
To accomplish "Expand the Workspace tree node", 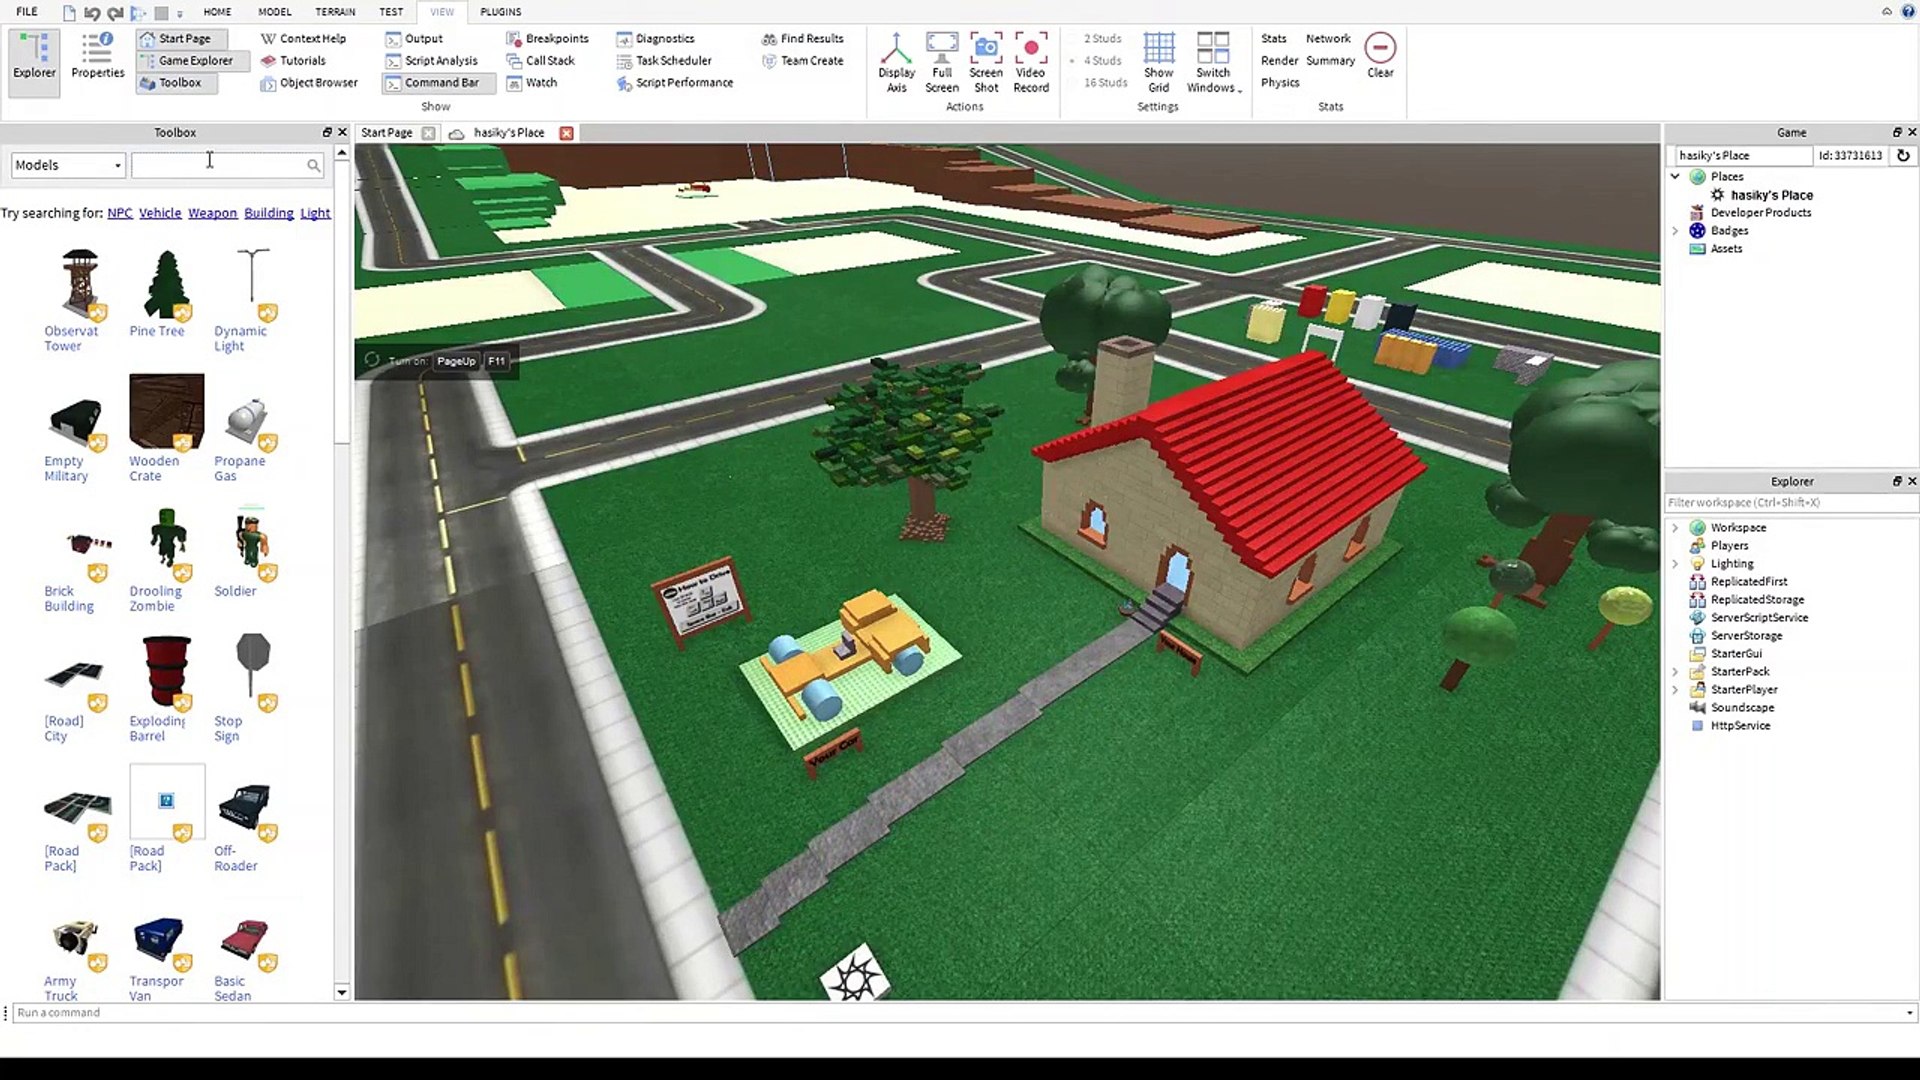I will (1675, 528).
